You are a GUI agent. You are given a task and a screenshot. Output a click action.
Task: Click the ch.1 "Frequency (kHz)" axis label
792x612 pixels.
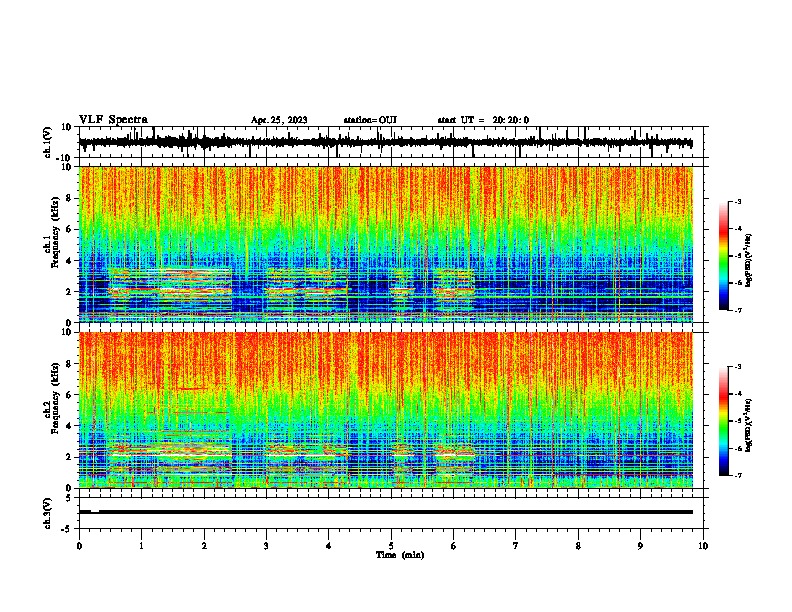(x=57, y=233)
